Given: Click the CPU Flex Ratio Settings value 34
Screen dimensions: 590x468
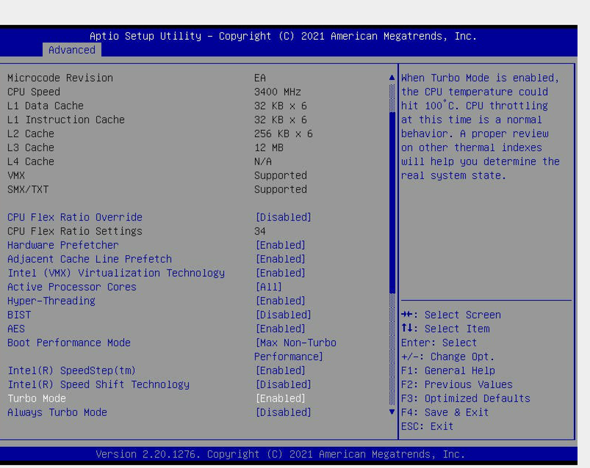Looking at the screenshot, I should pyautogui.click(x=260, y=231).
